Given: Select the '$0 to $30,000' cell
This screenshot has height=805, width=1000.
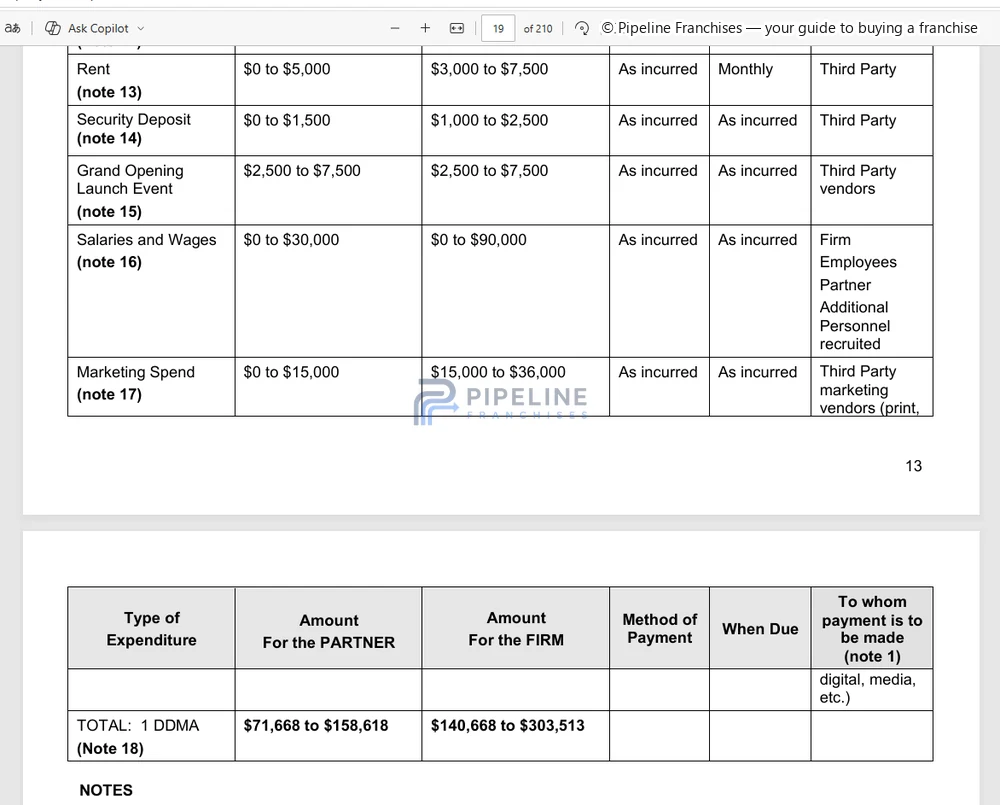Looking at the screenshot, I should (291, 240).
